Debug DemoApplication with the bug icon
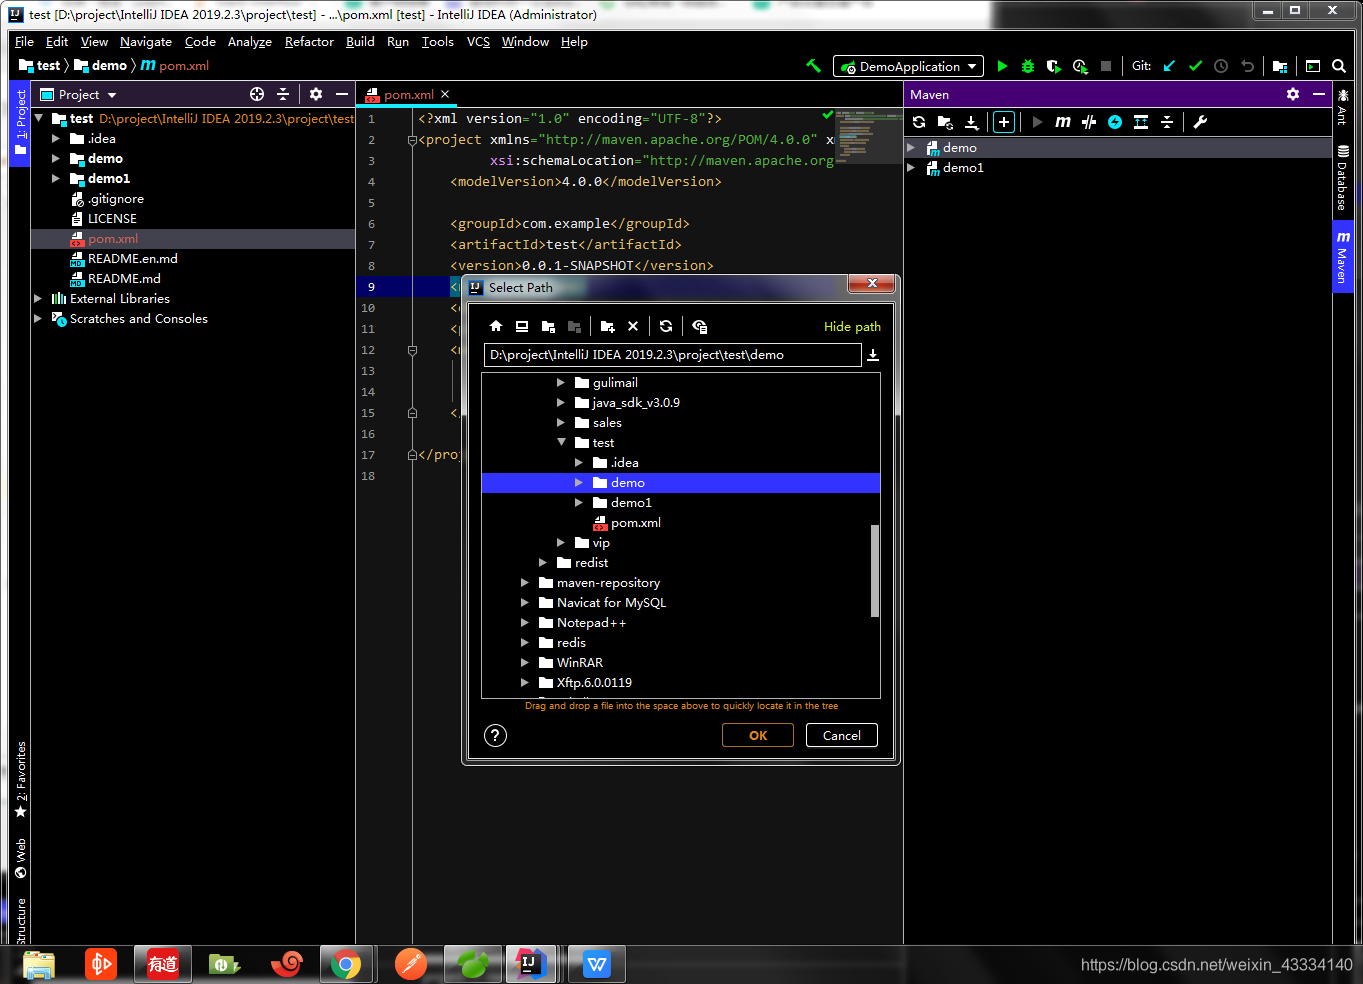The height and width of the screenshot is (984, 1363). (1028, 66)
